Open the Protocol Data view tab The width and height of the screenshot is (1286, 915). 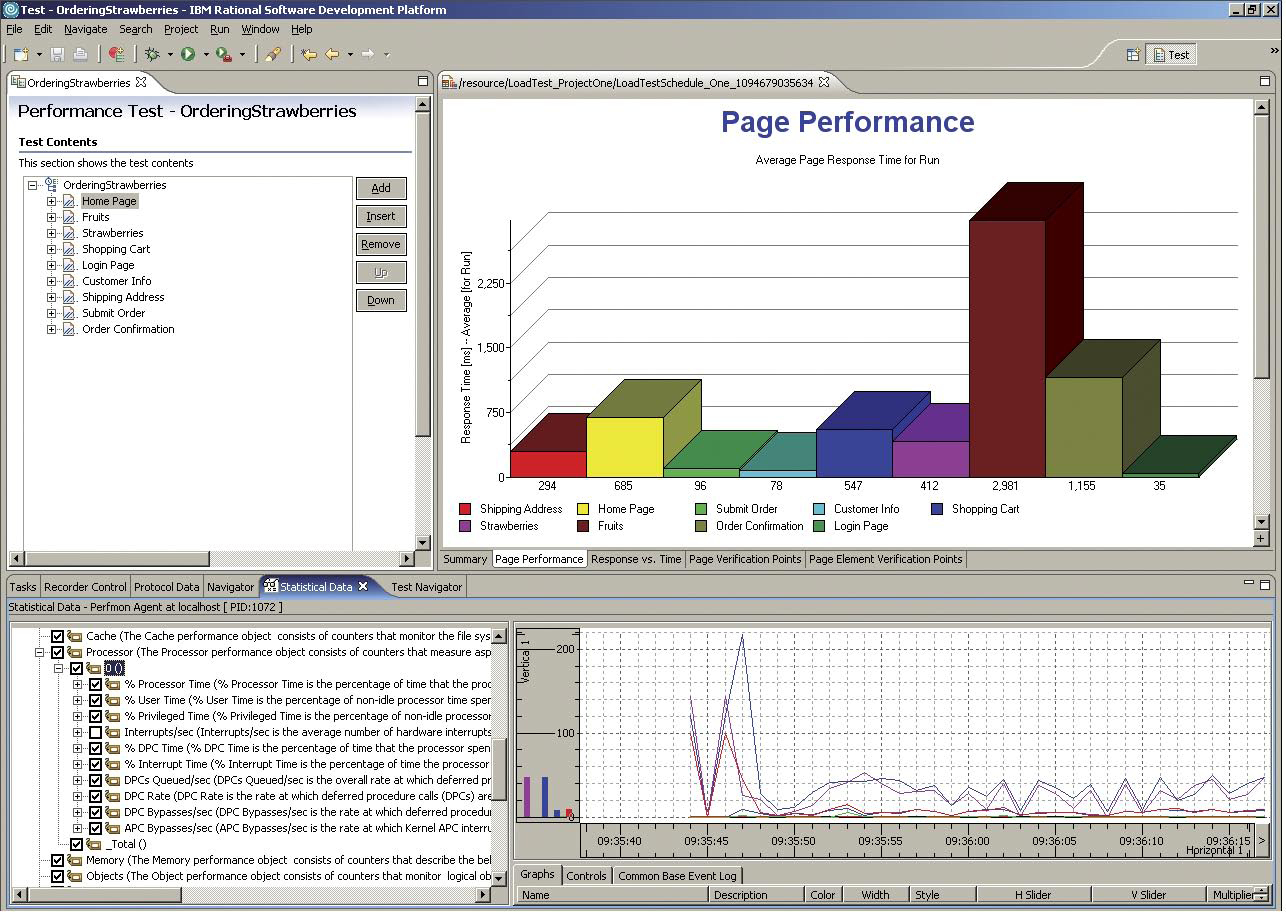pos(167,587)
